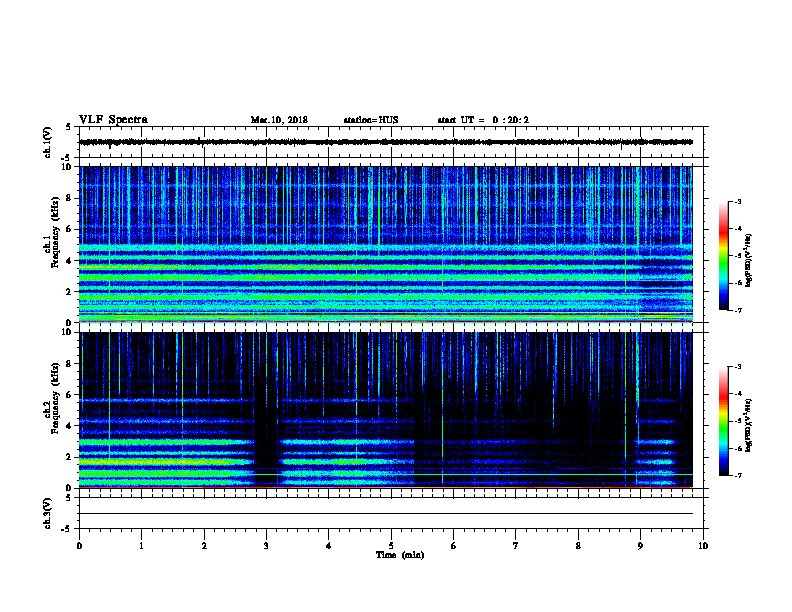Click the "ch.1(V)" waveform axis label
Image resolution: width=792 pixels, height=612 pixels.
[x=47, y=142]
